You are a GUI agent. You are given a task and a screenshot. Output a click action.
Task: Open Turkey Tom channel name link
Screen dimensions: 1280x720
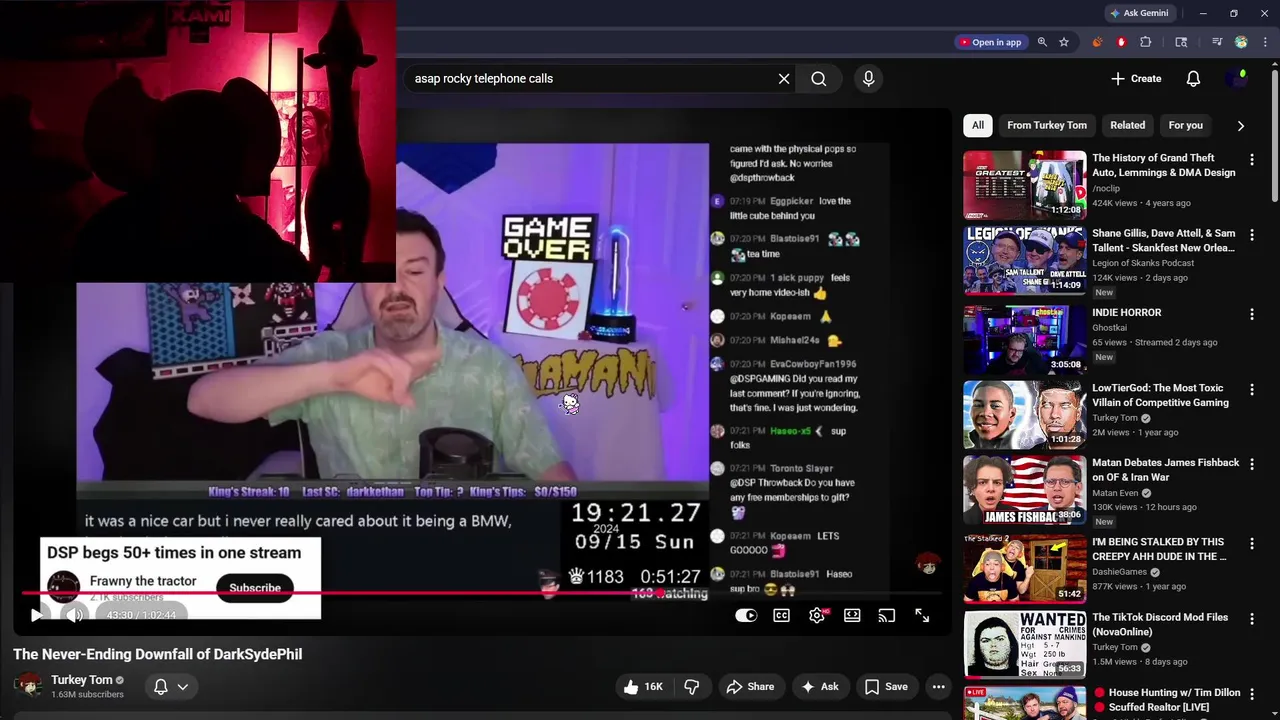(x=81, y=680)
